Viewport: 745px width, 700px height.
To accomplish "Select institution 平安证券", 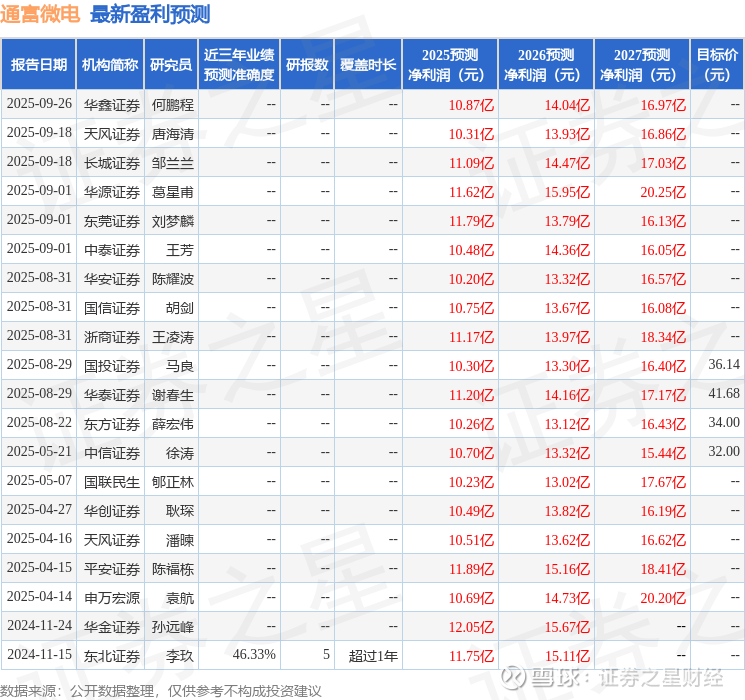I will click(112, 569).
